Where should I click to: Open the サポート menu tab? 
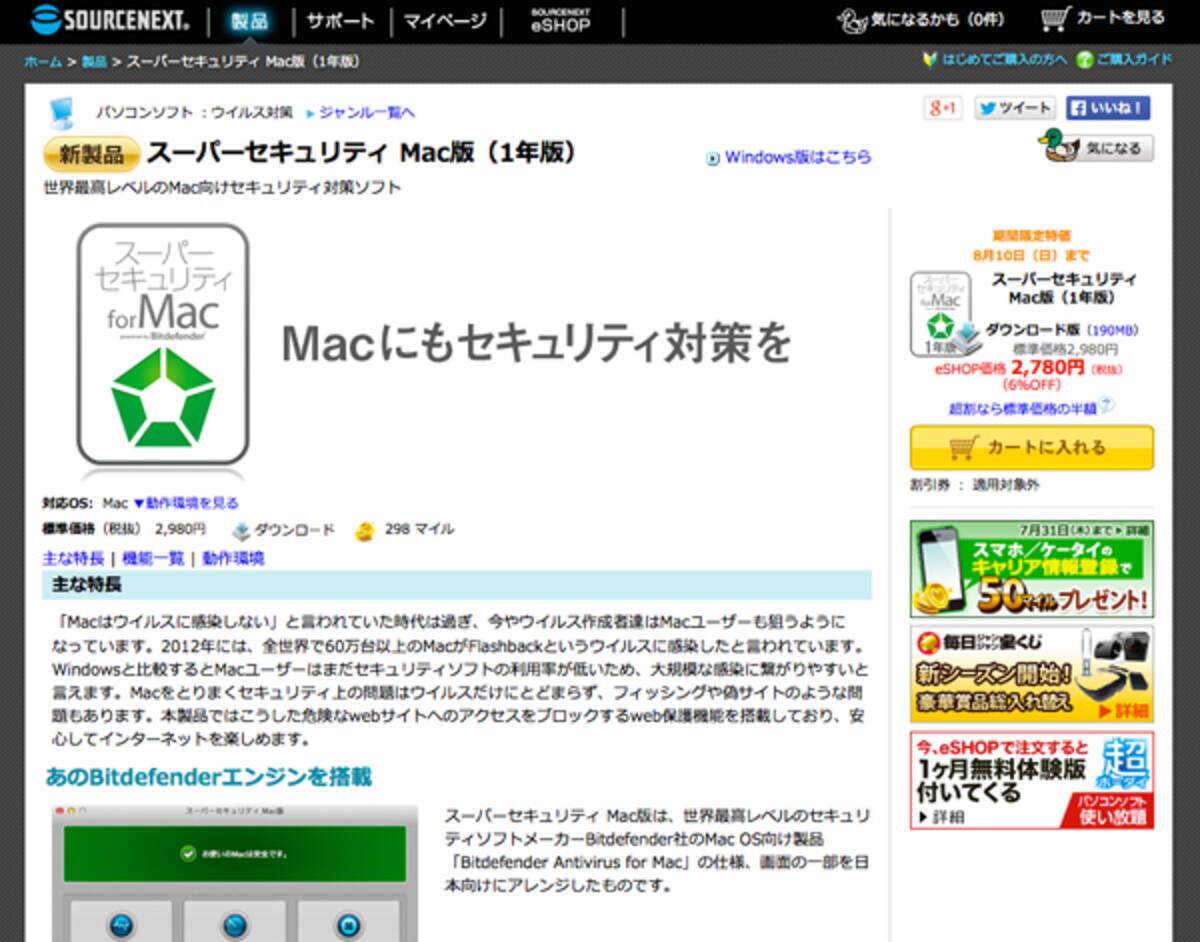[x=340, y=21]
